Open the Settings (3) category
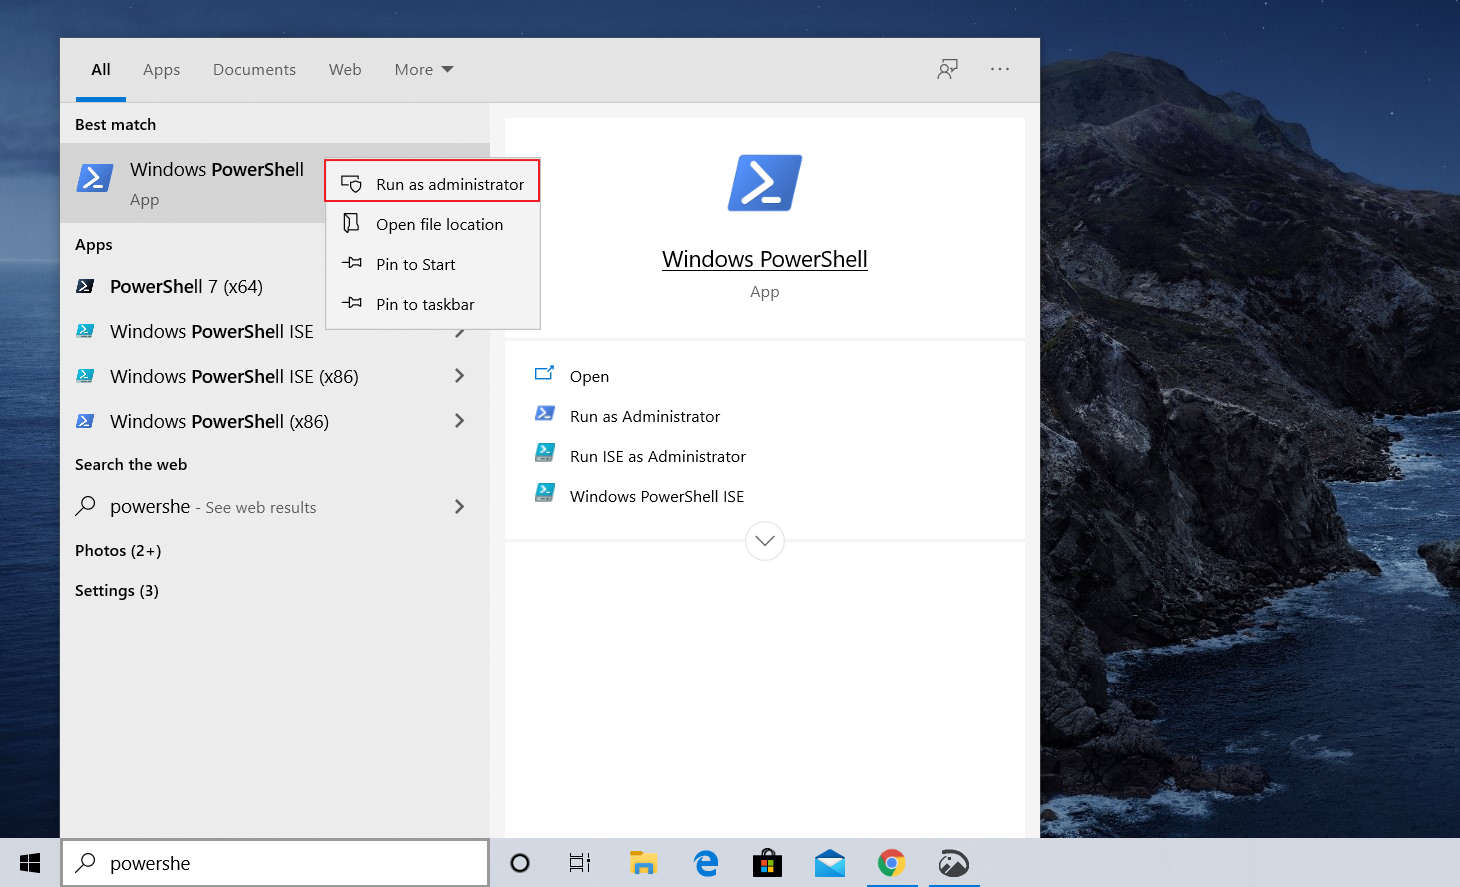1460x887 pixels. [x=117, y=590]
